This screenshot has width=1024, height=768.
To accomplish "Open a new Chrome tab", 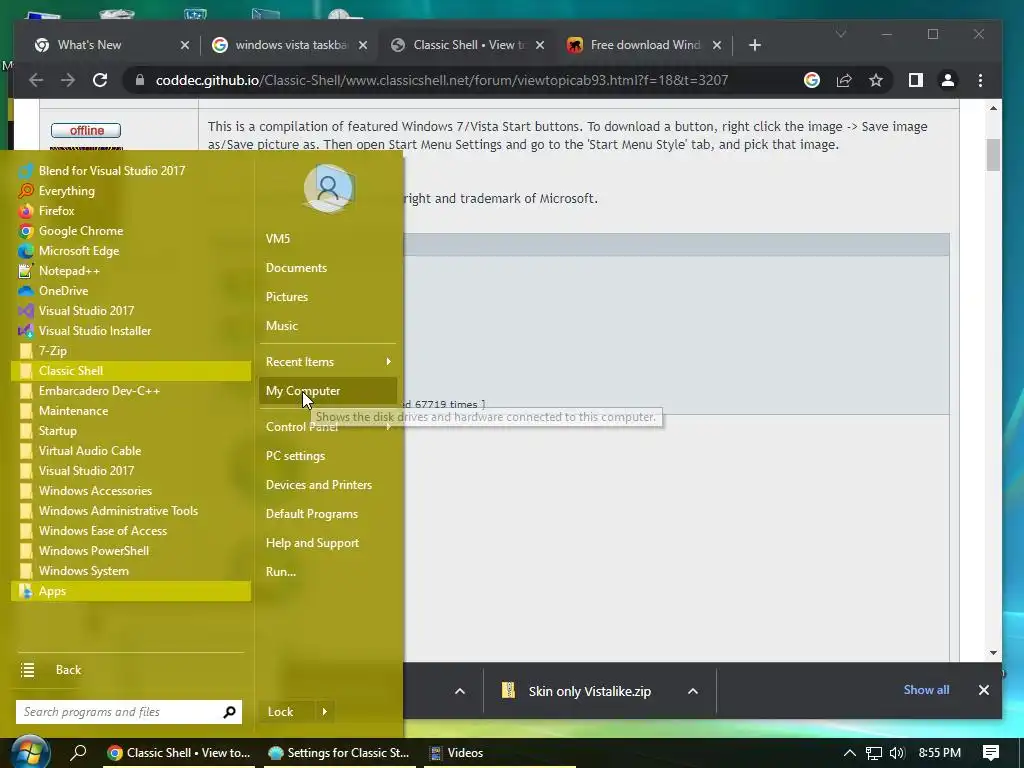I will [755, 45].
